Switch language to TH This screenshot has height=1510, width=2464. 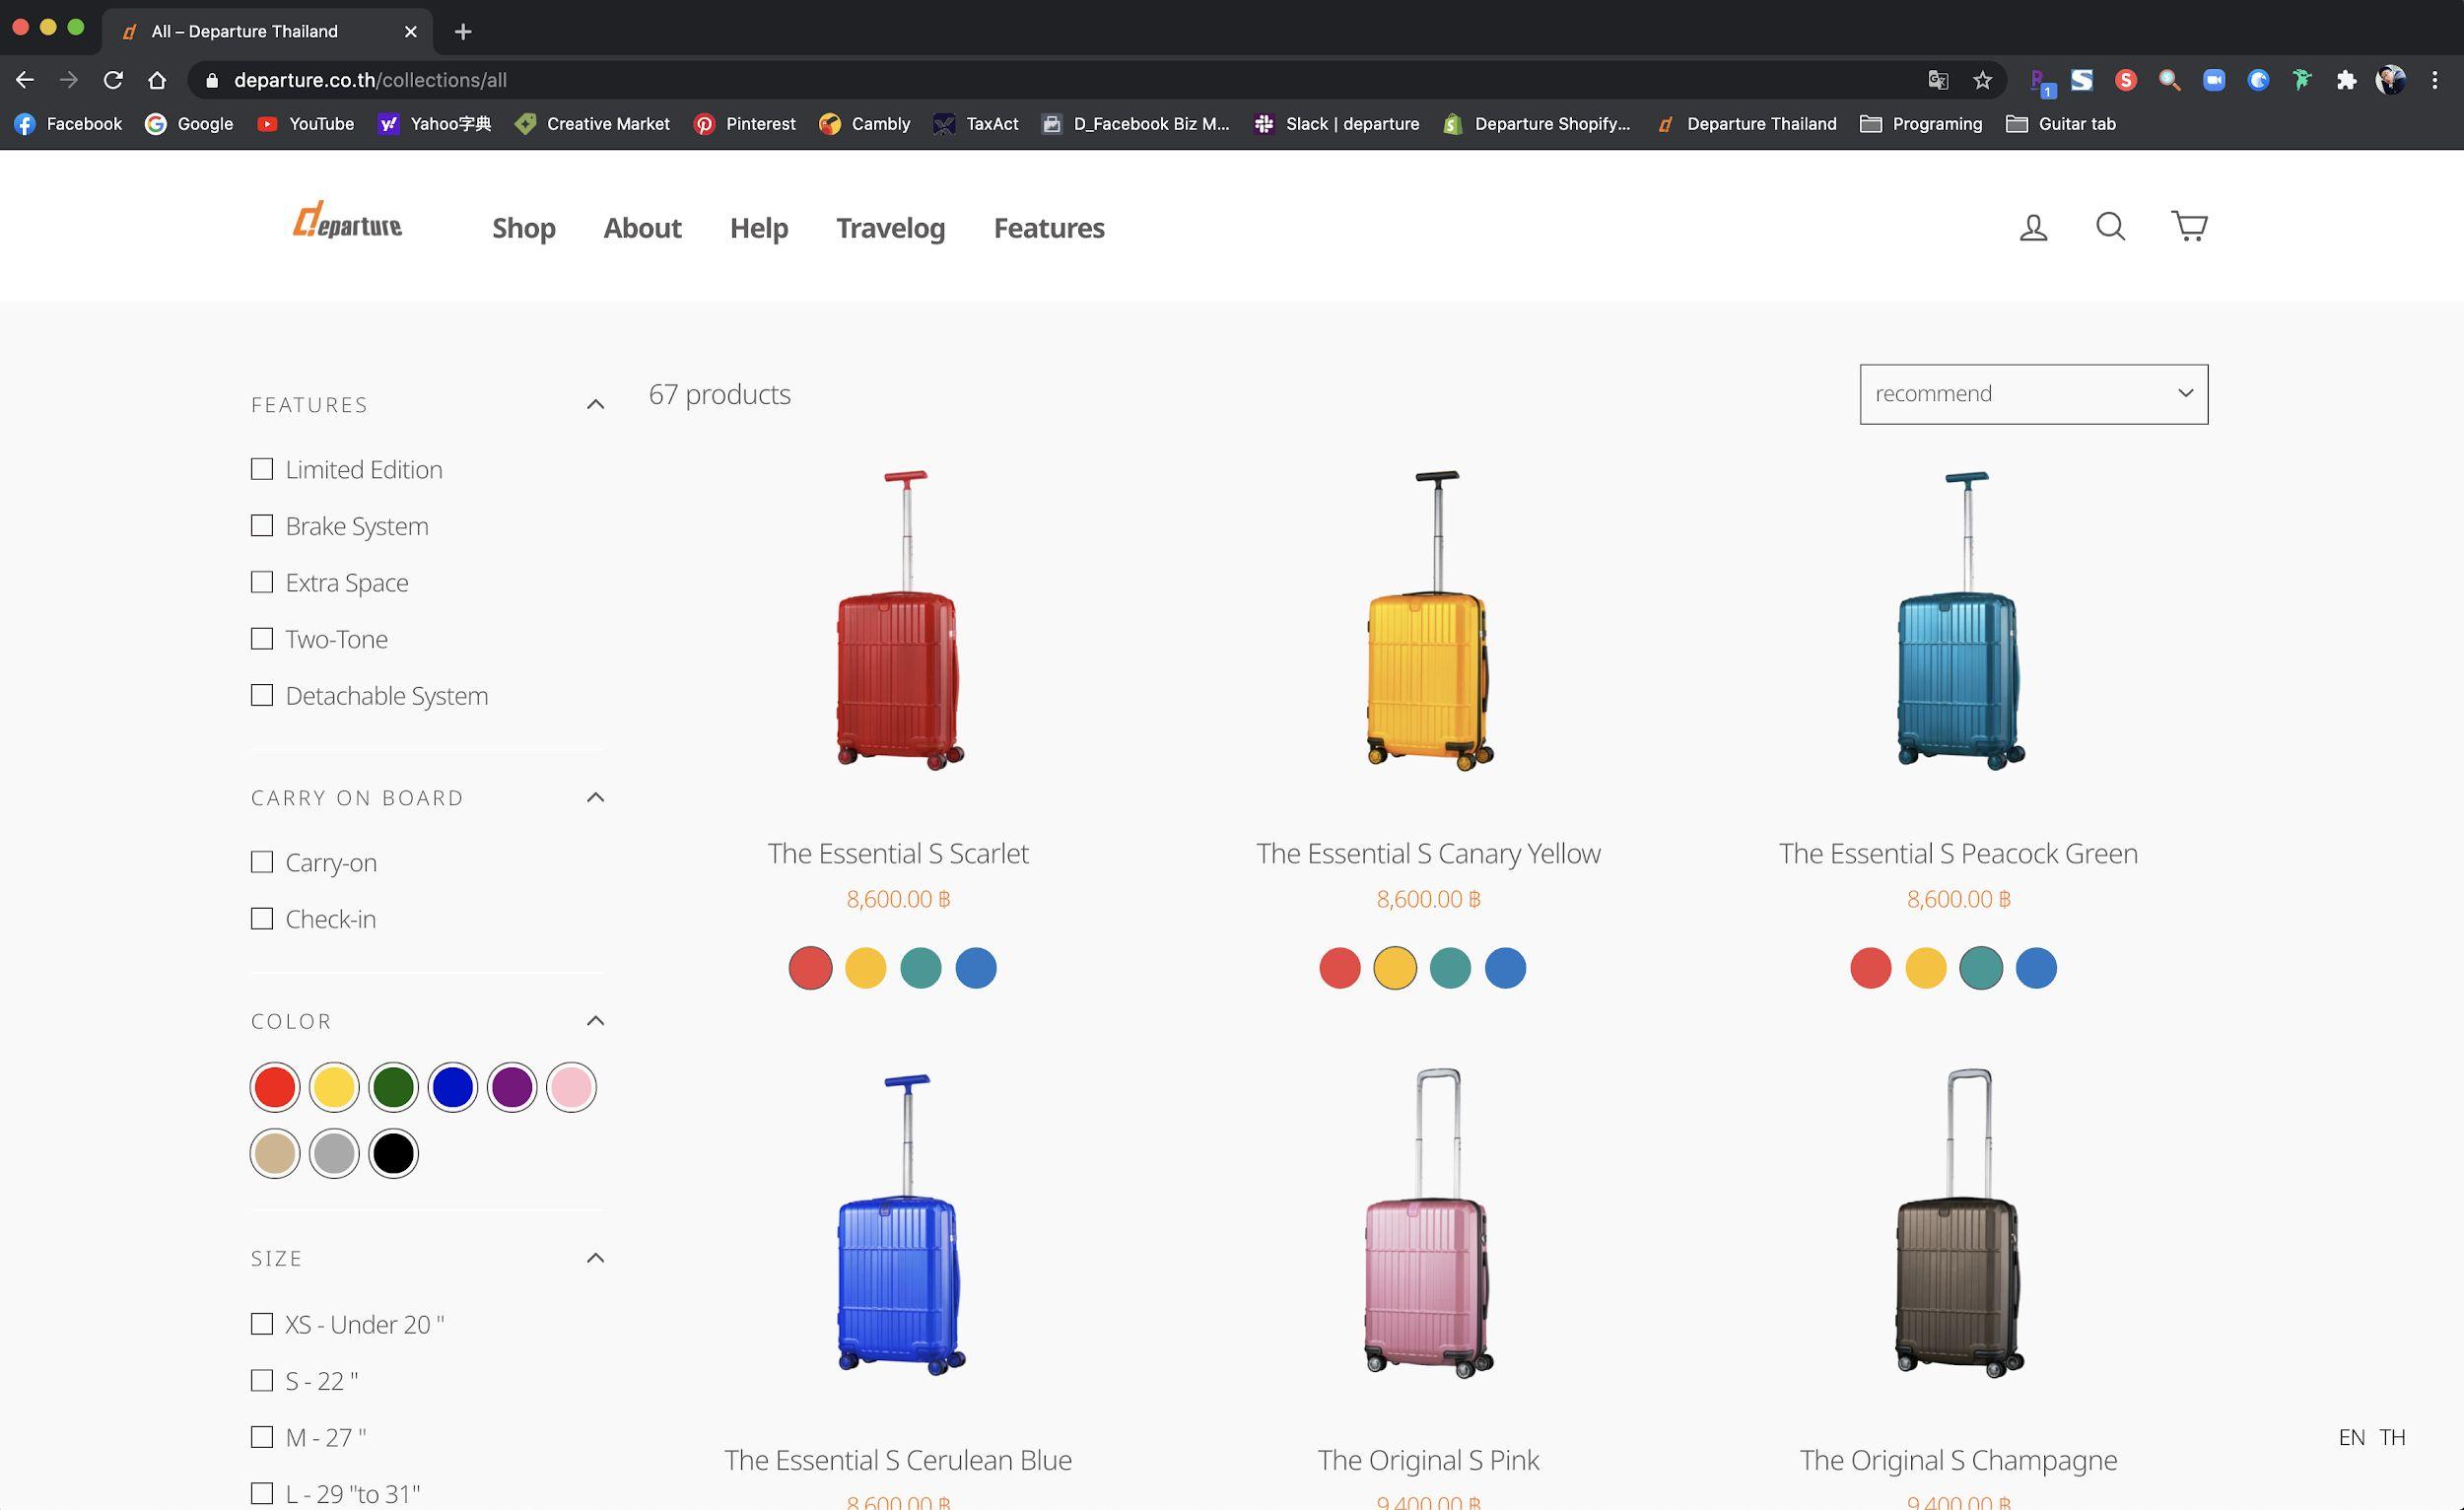[x=2392, y=1437]
